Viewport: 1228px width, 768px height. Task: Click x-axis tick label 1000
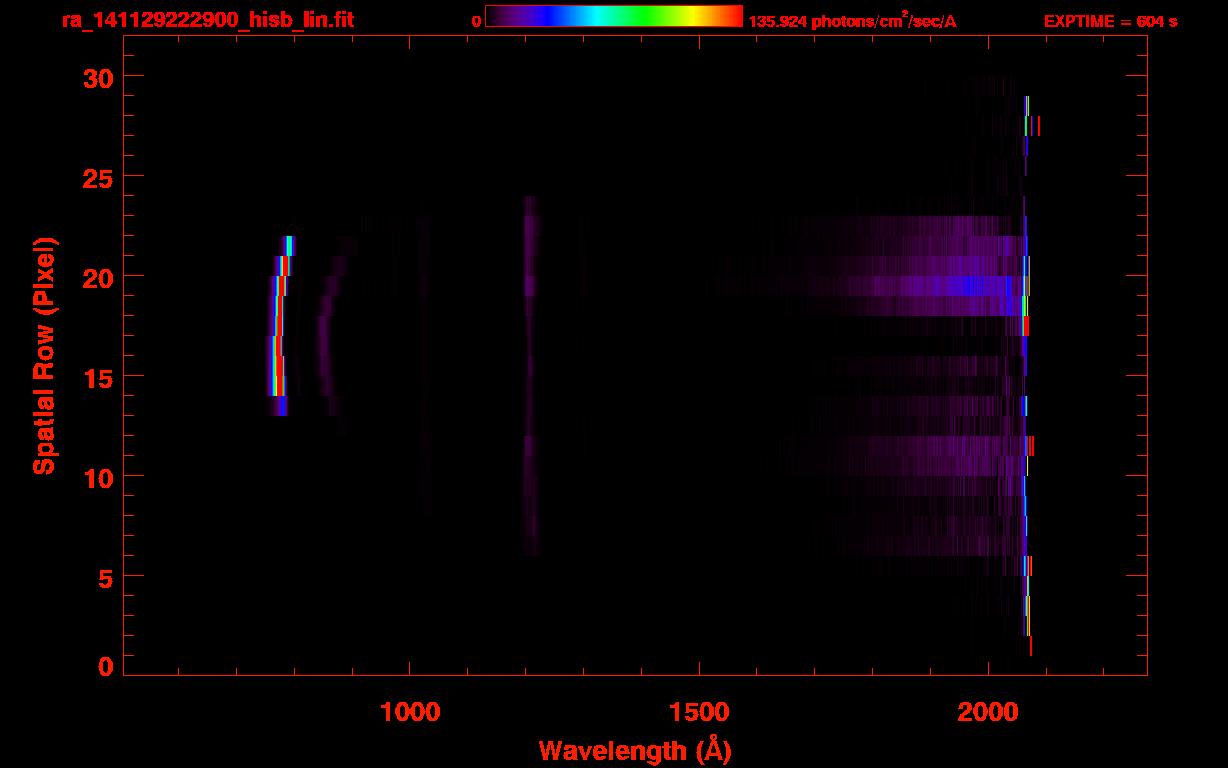coord(410,712)
